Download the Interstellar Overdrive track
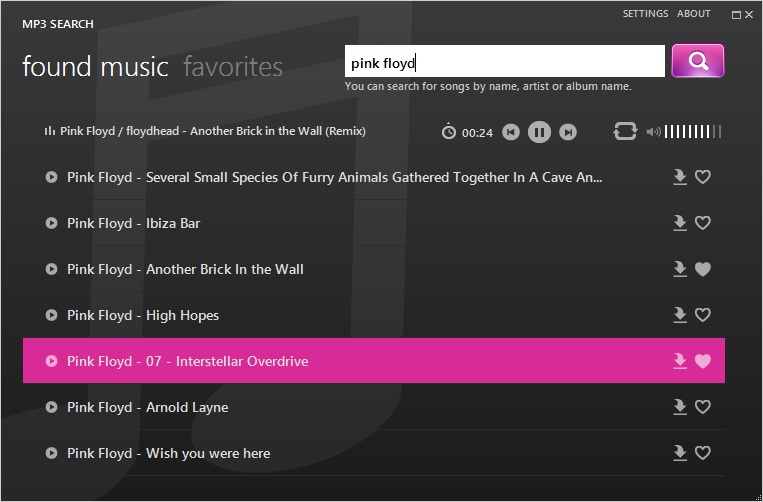 tap(680, 361)
